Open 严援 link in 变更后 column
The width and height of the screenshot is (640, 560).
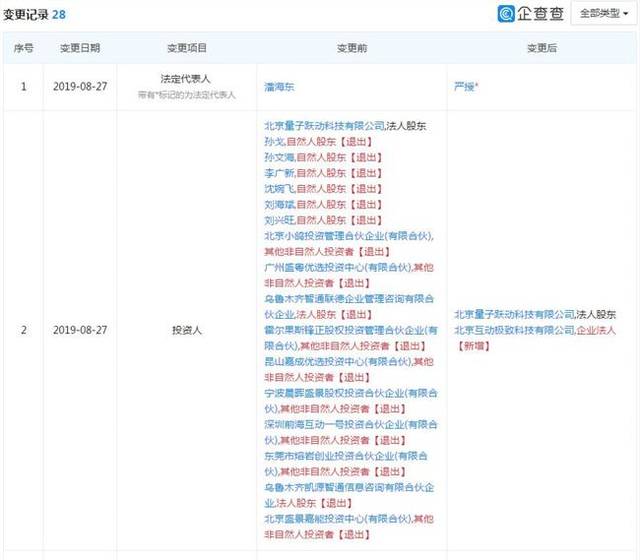click(x=466, y=87)
